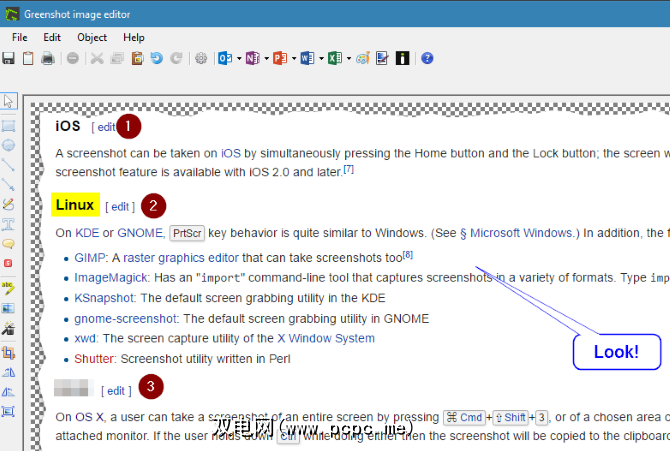Expand the Excel export dropdown arrow
The width and height of the screenshot is (670, 451).
click(x=349, y=59)
